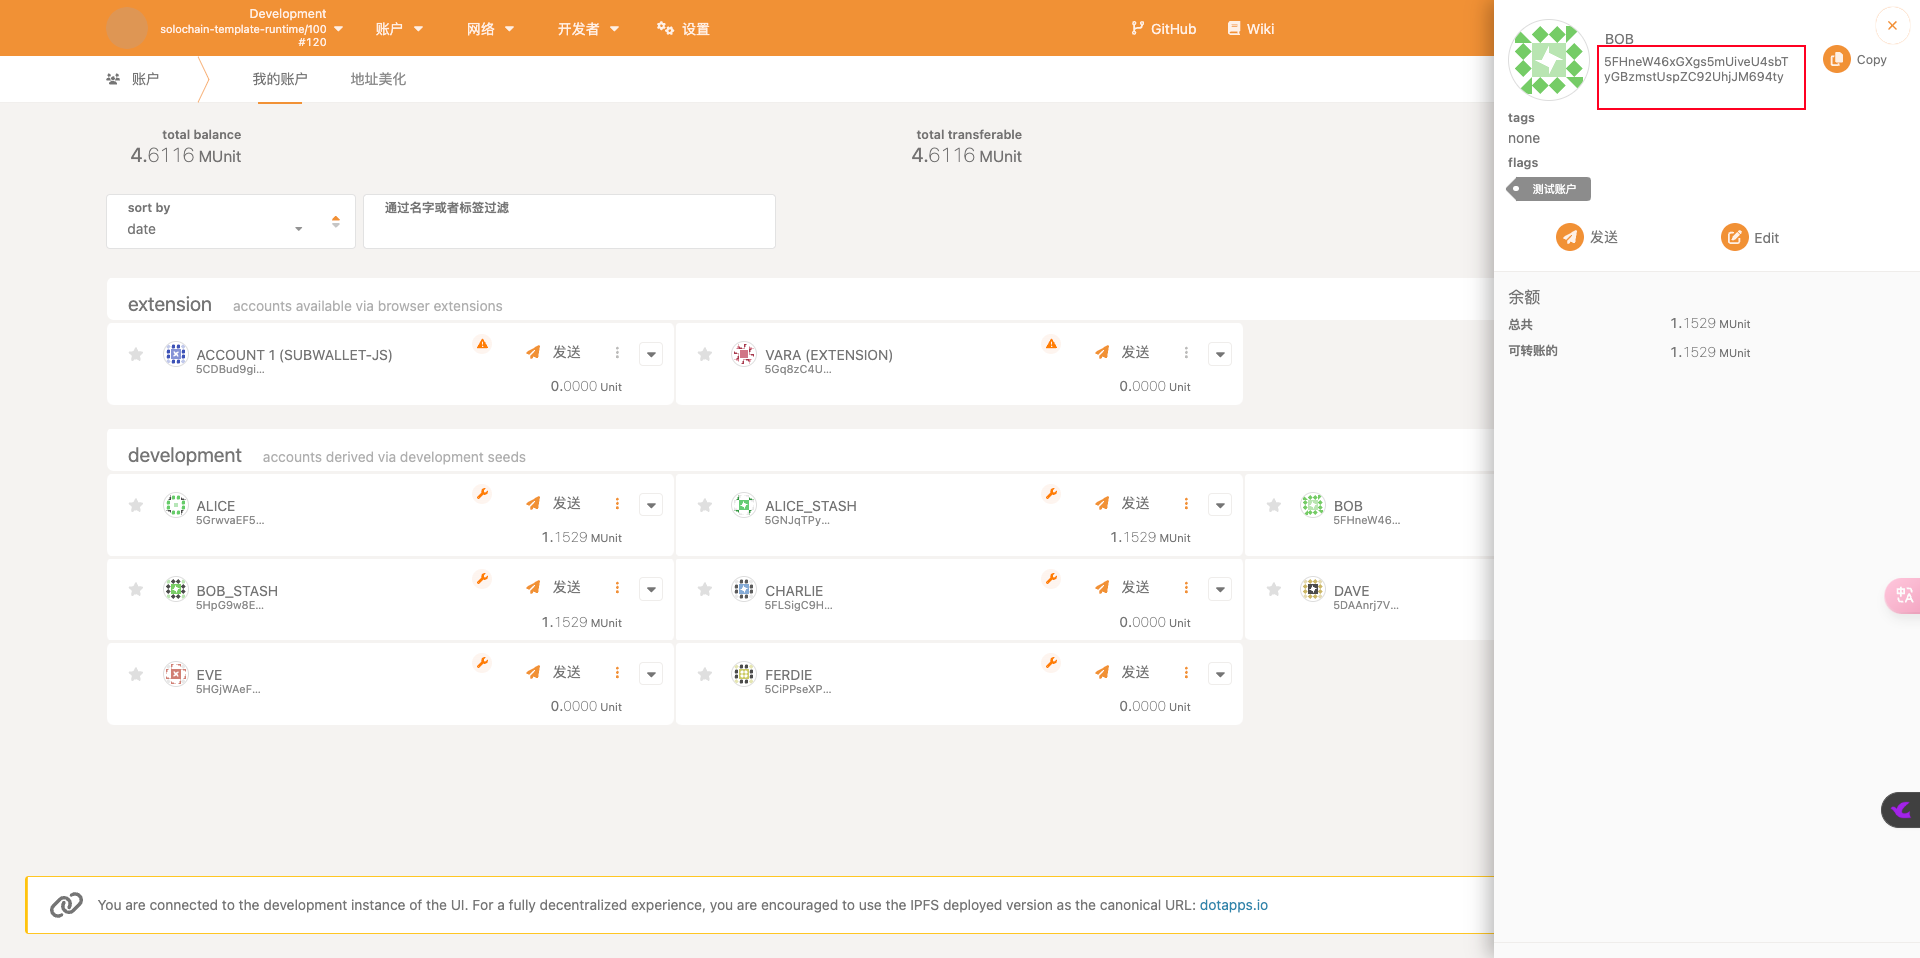Click Edit button in BOB sidebar
Screen dimensions: 1920x958
pyautogui.click(x=1750, y=238)
